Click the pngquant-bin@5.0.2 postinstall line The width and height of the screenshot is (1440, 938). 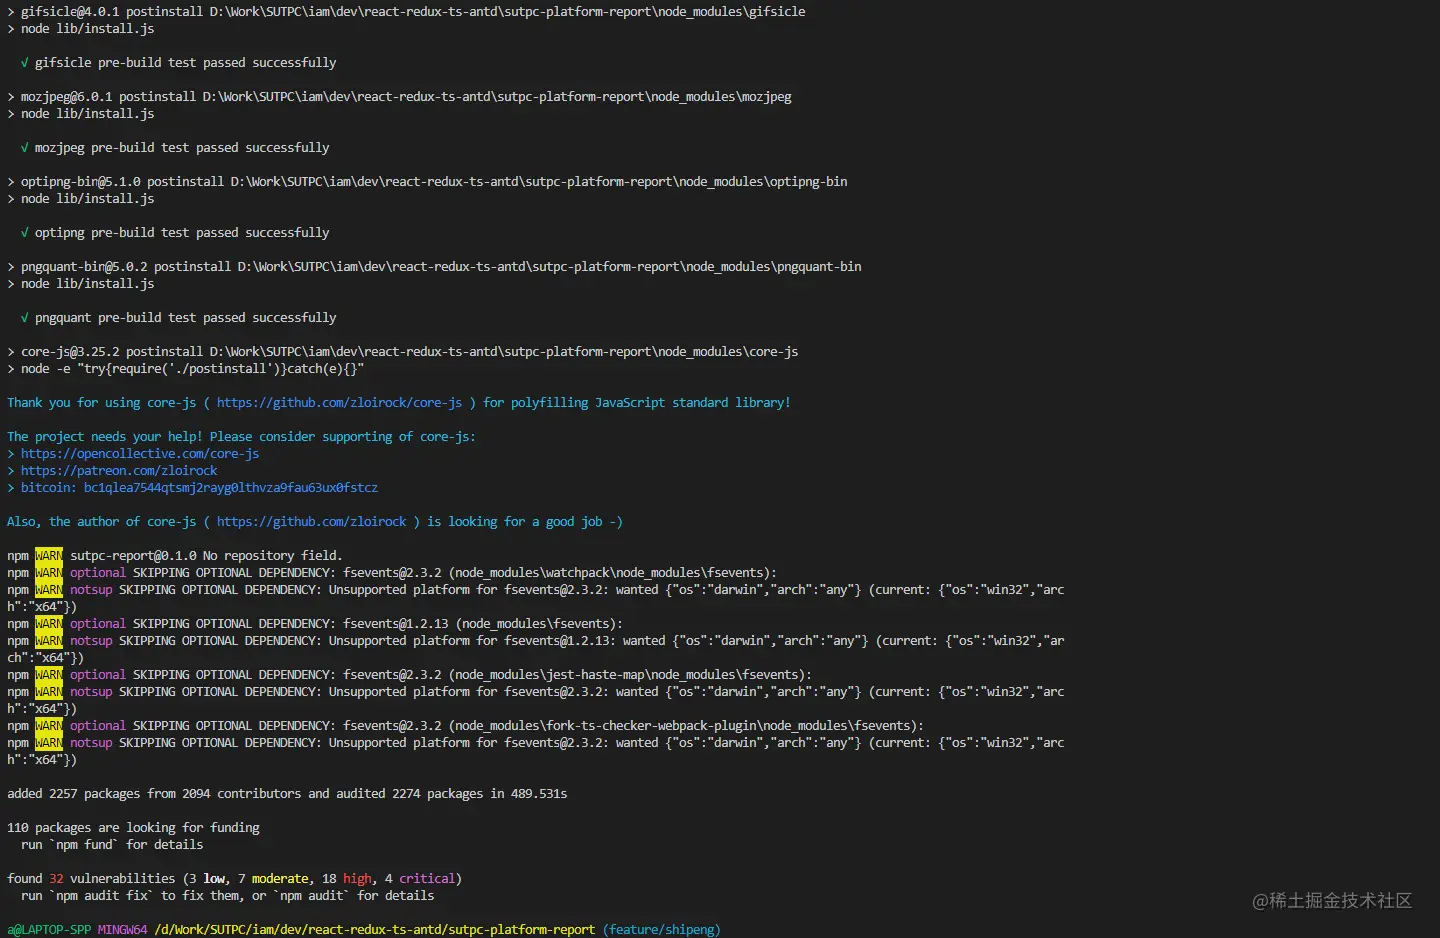434,267
